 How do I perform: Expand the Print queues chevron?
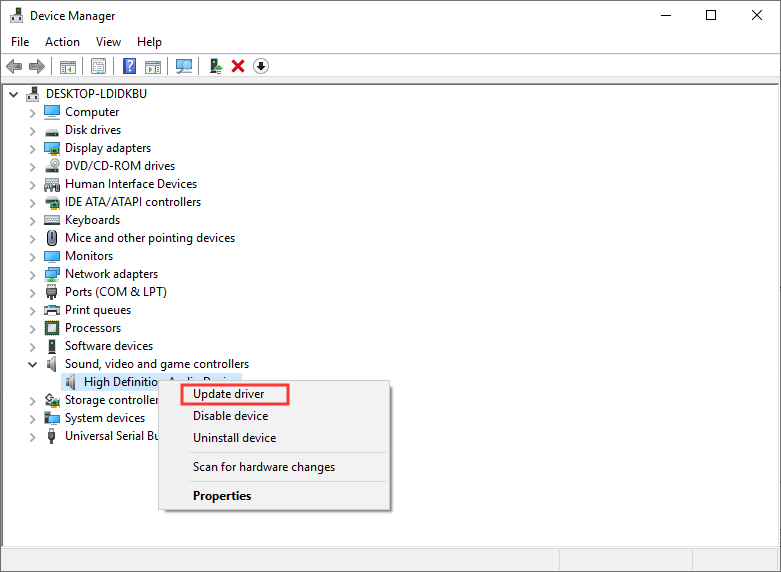click(x=32, y=311)
